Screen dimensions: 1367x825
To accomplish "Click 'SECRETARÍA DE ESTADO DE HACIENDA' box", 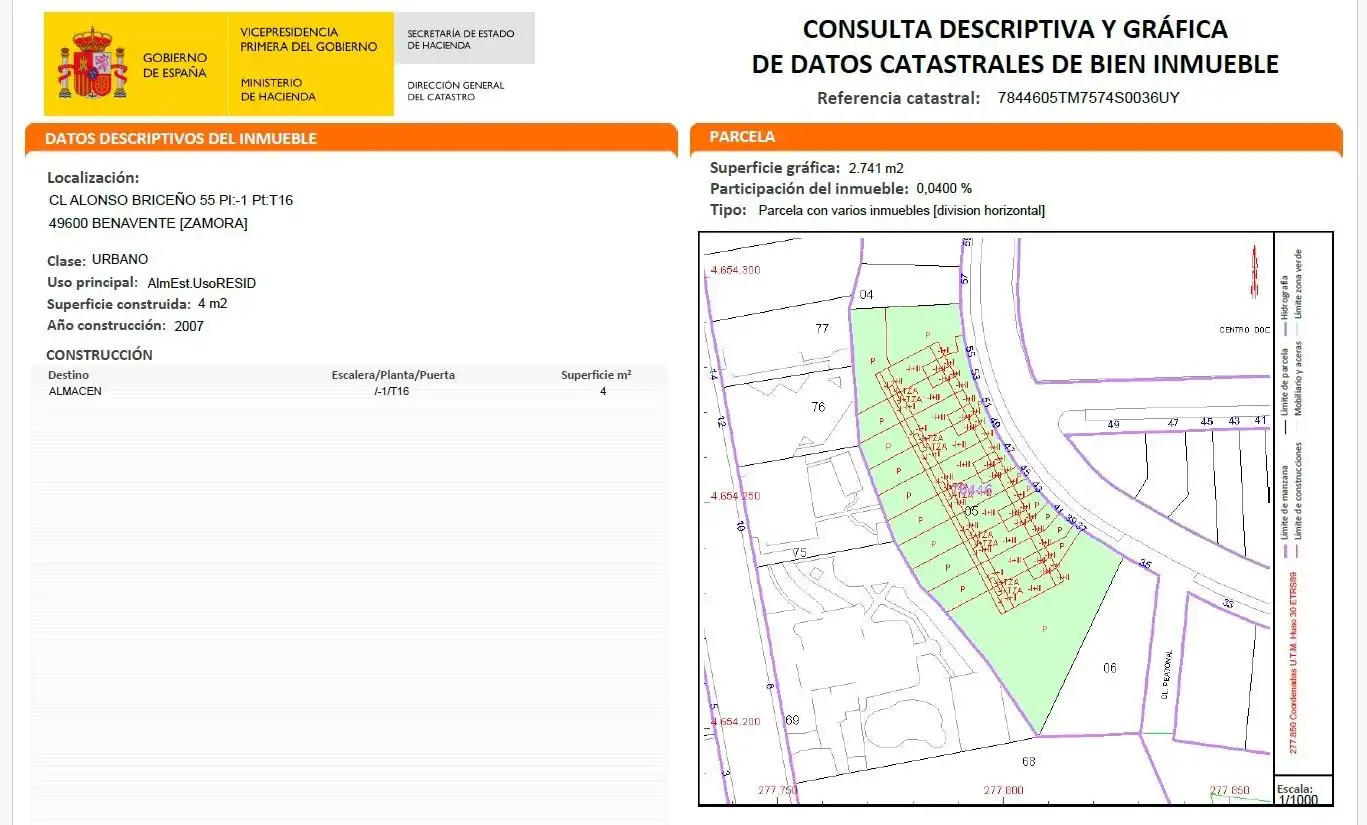I will pos(465,38).
